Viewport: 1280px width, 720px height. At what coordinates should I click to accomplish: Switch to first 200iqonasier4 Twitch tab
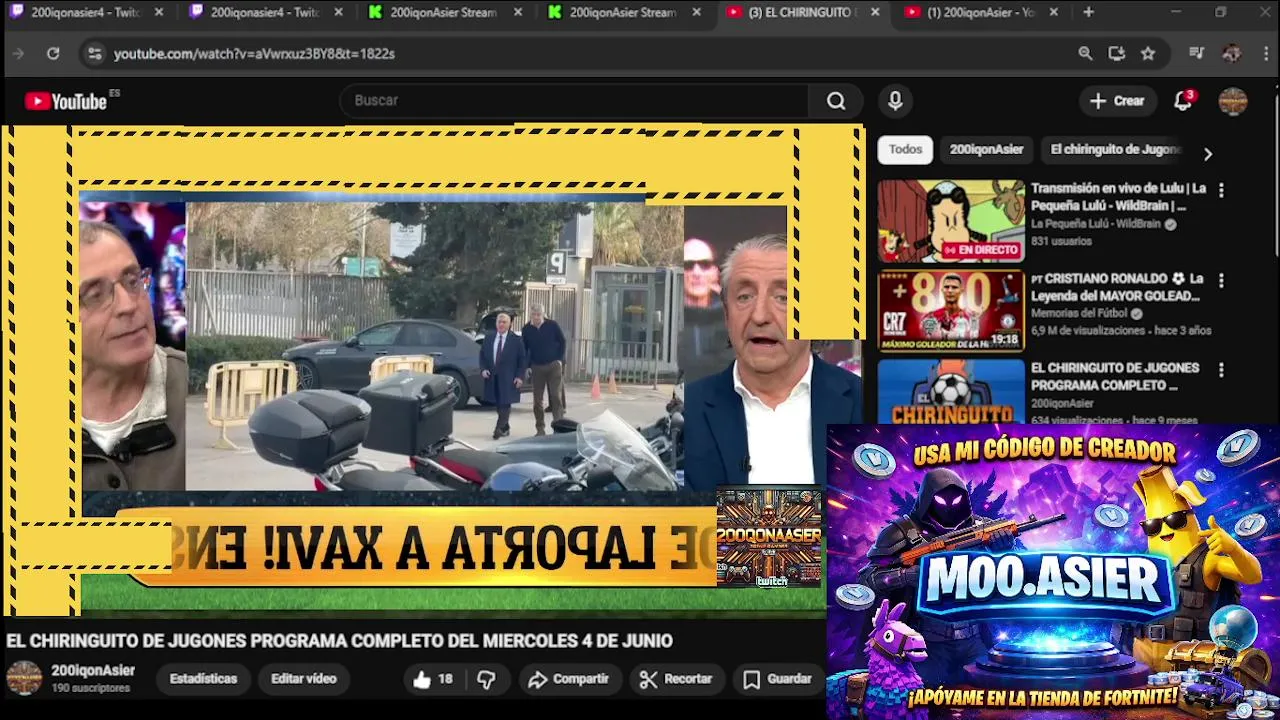pos(87,12)
